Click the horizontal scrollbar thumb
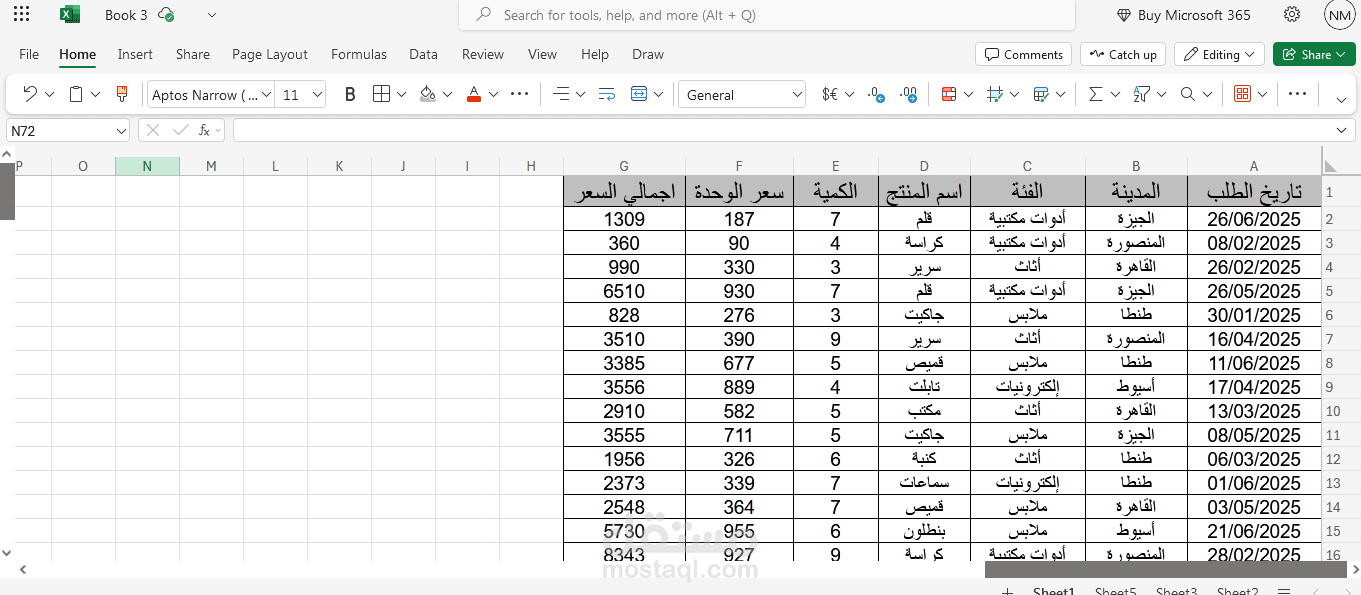 click(1166, 569)
